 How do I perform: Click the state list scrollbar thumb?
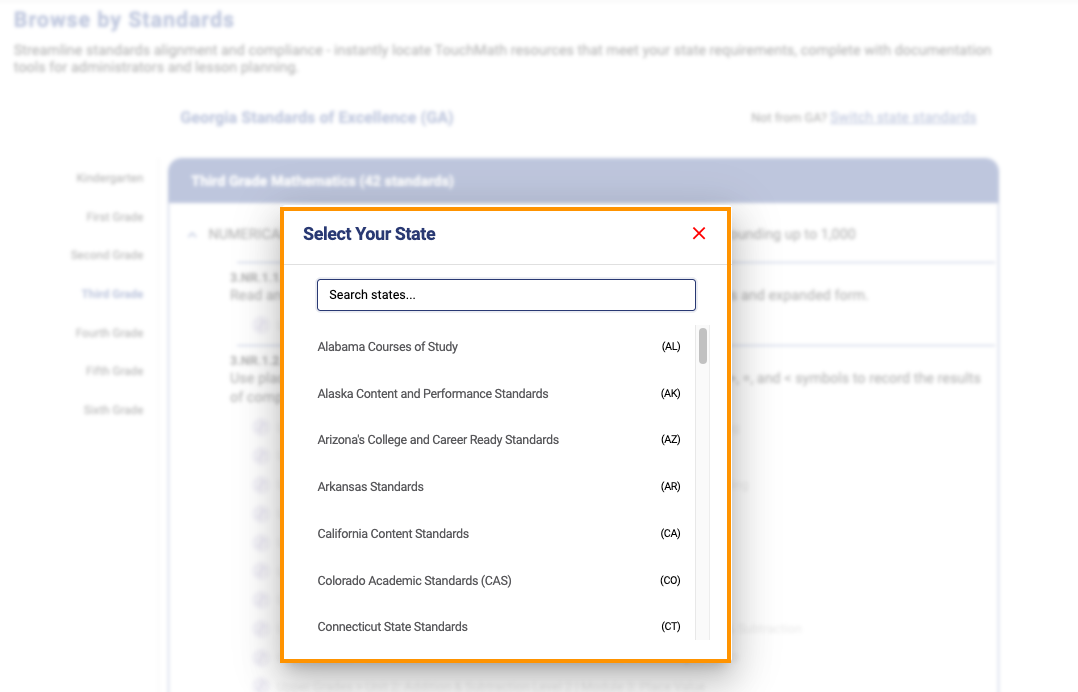(x=703, y=346)
